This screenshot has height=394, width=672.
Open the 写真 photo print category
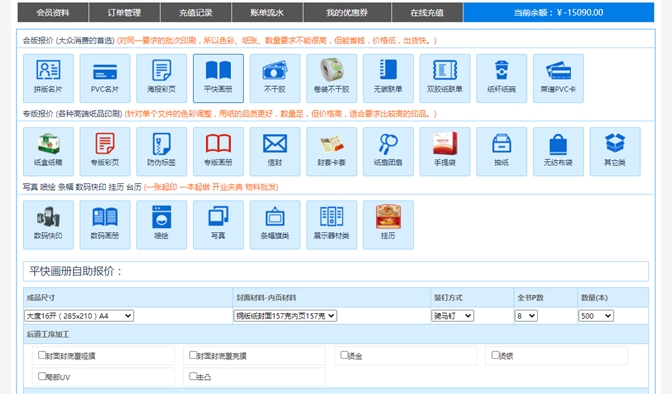point(218,225)
